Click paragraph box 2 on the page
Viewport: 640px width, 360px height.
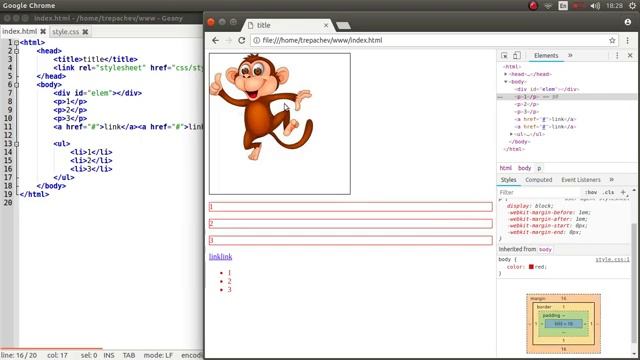point(351,224)
